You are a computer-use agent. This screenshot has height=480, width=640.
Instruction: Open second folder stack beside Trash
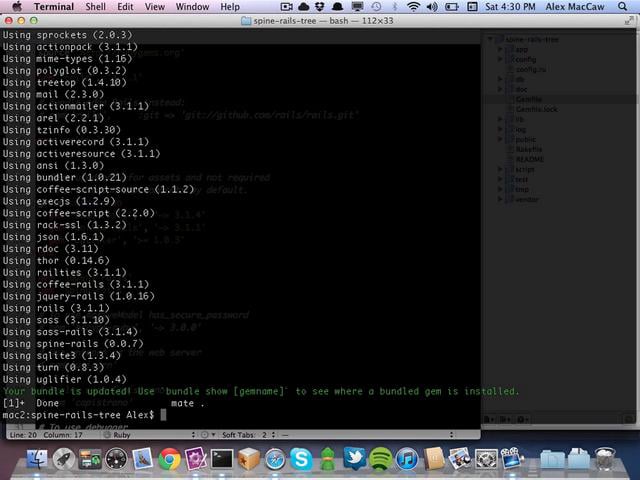[x=578, y=459]
